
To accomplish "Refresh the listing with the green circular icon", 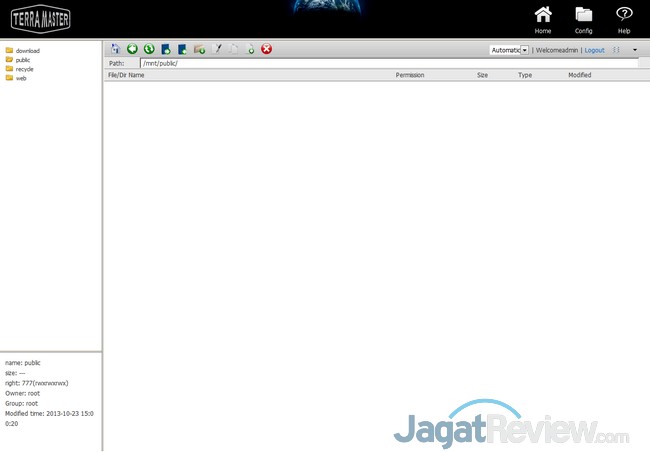I will (149, 49).
